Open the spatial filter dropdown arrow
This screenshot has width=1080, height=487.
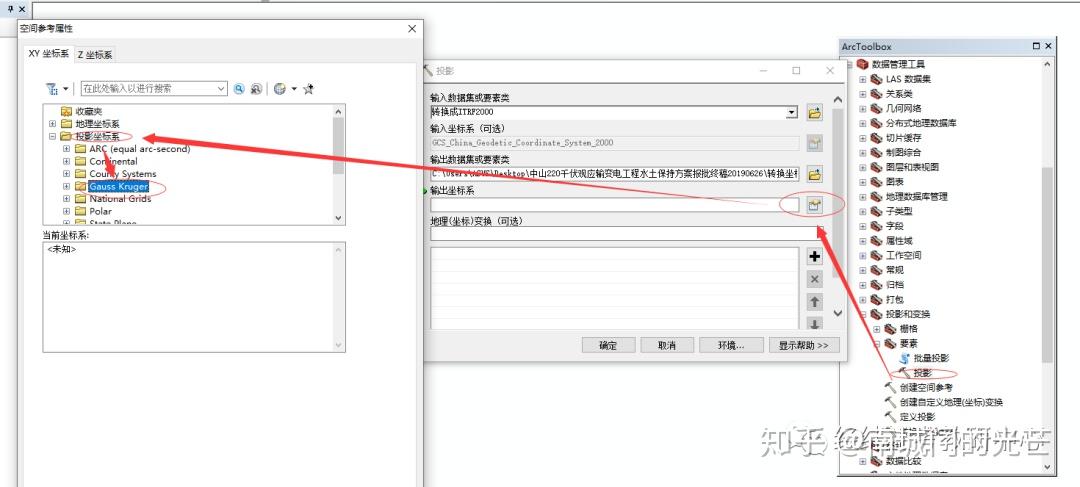coord(66,89)
